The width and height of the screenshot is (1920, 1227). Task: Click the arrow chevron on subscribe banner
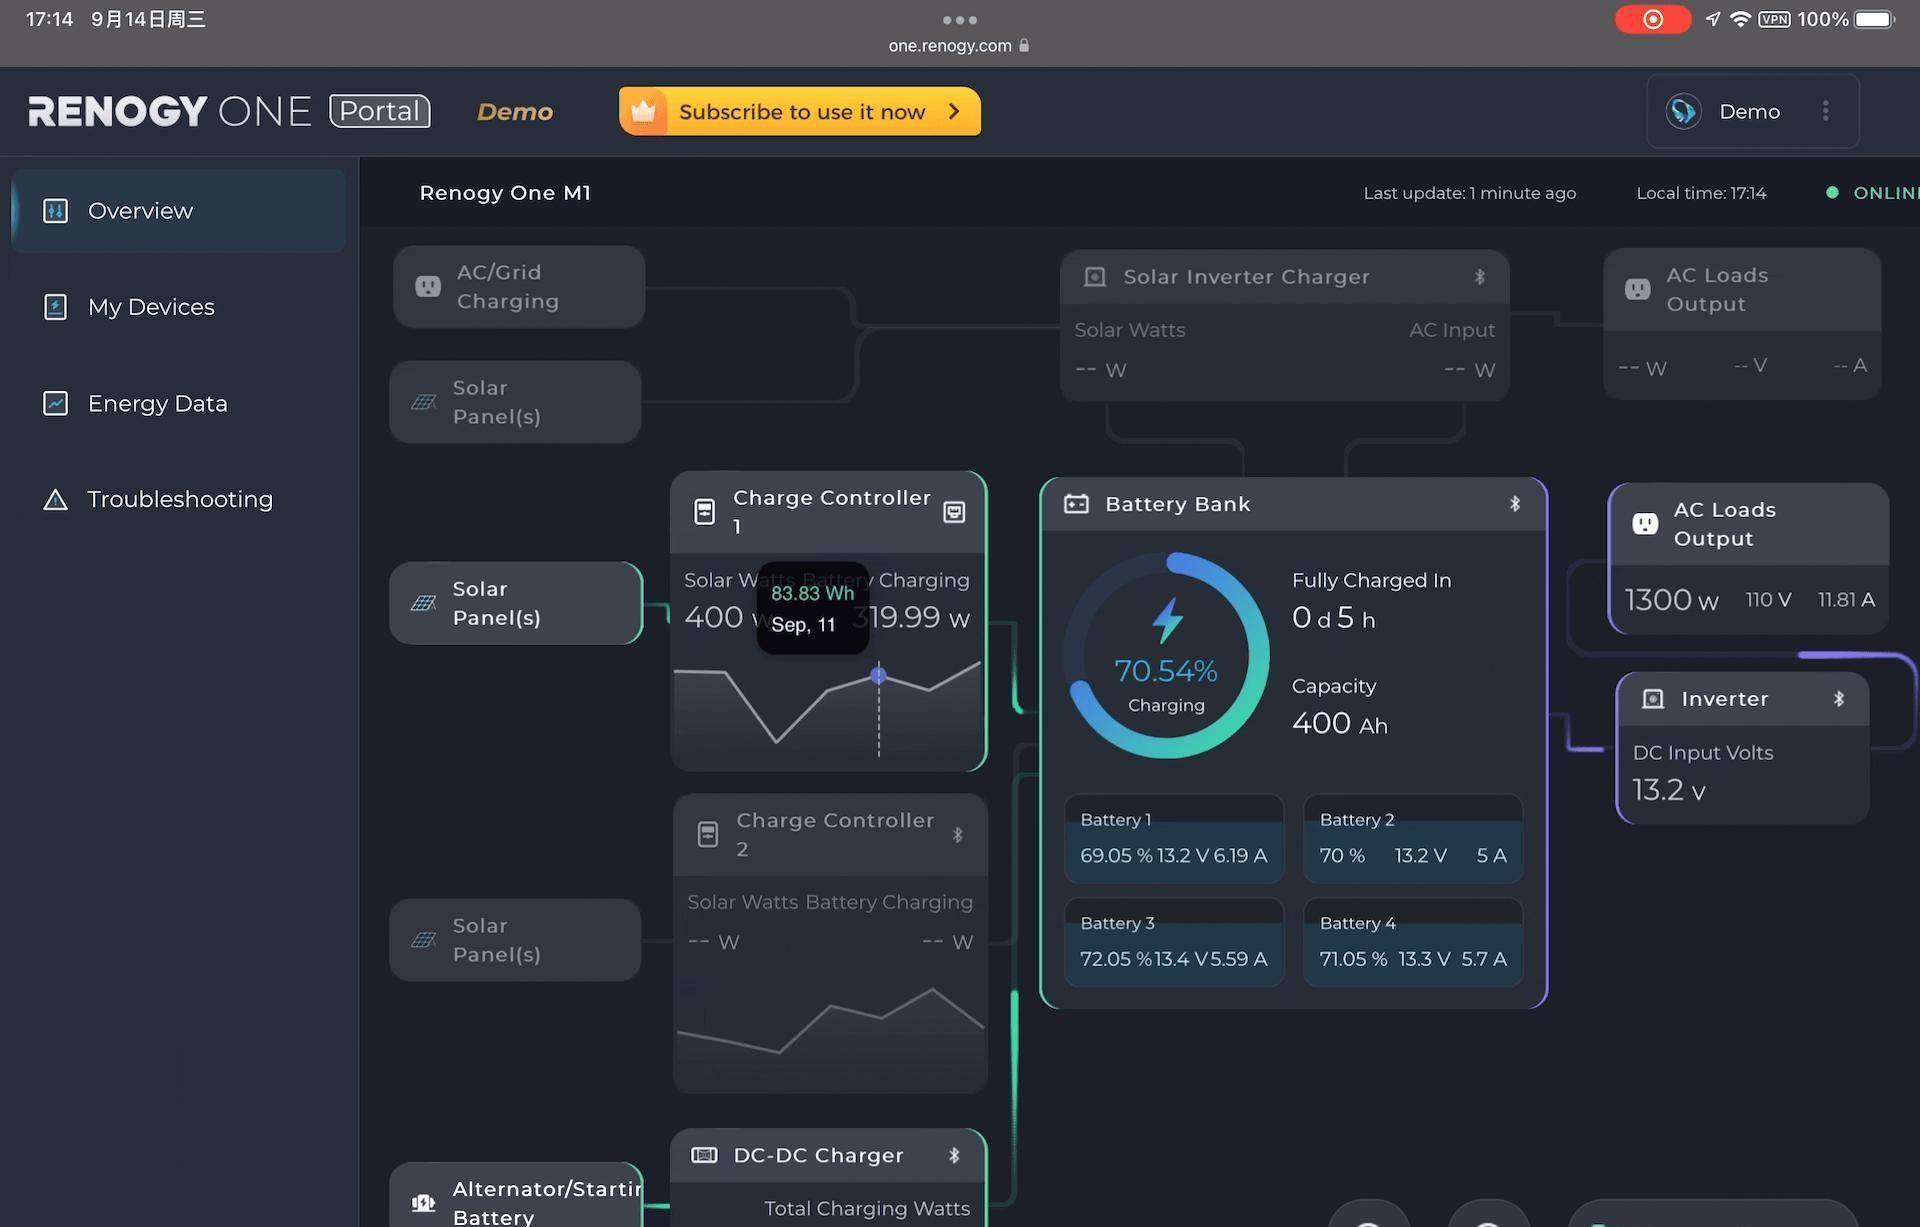[954, 111]
